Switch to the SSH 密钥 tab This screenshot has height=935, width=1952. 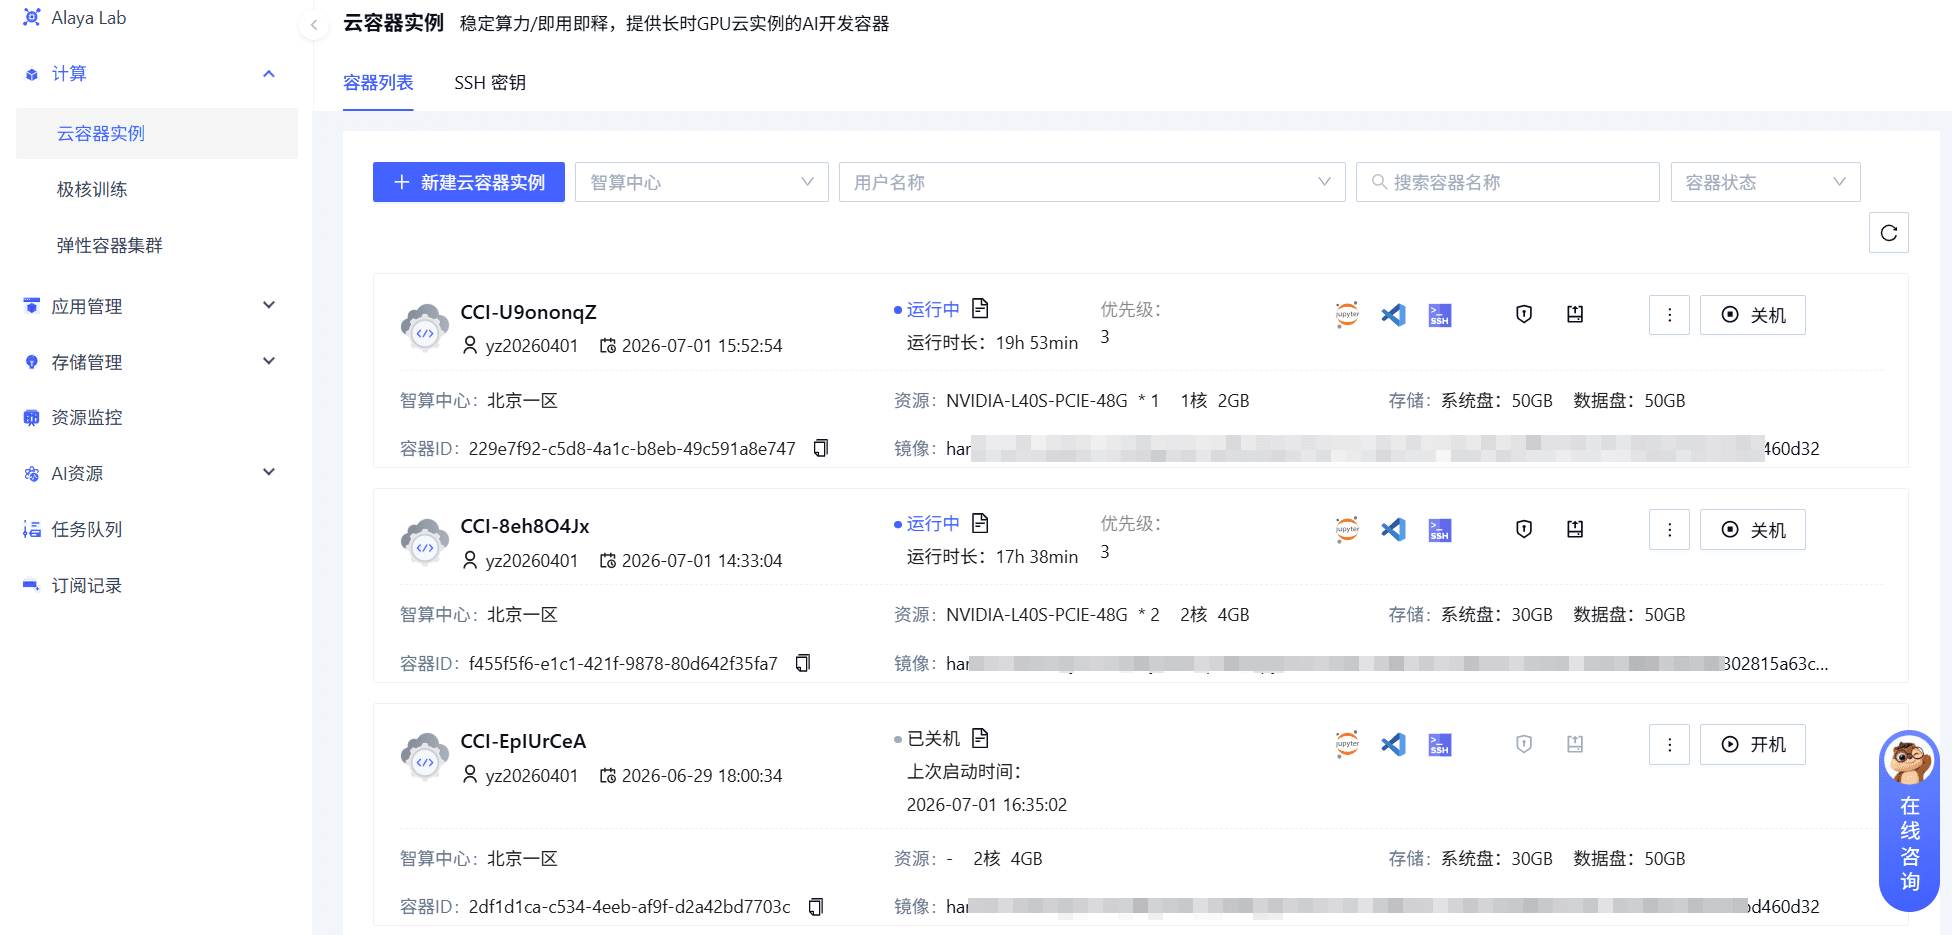click(490, 83)
